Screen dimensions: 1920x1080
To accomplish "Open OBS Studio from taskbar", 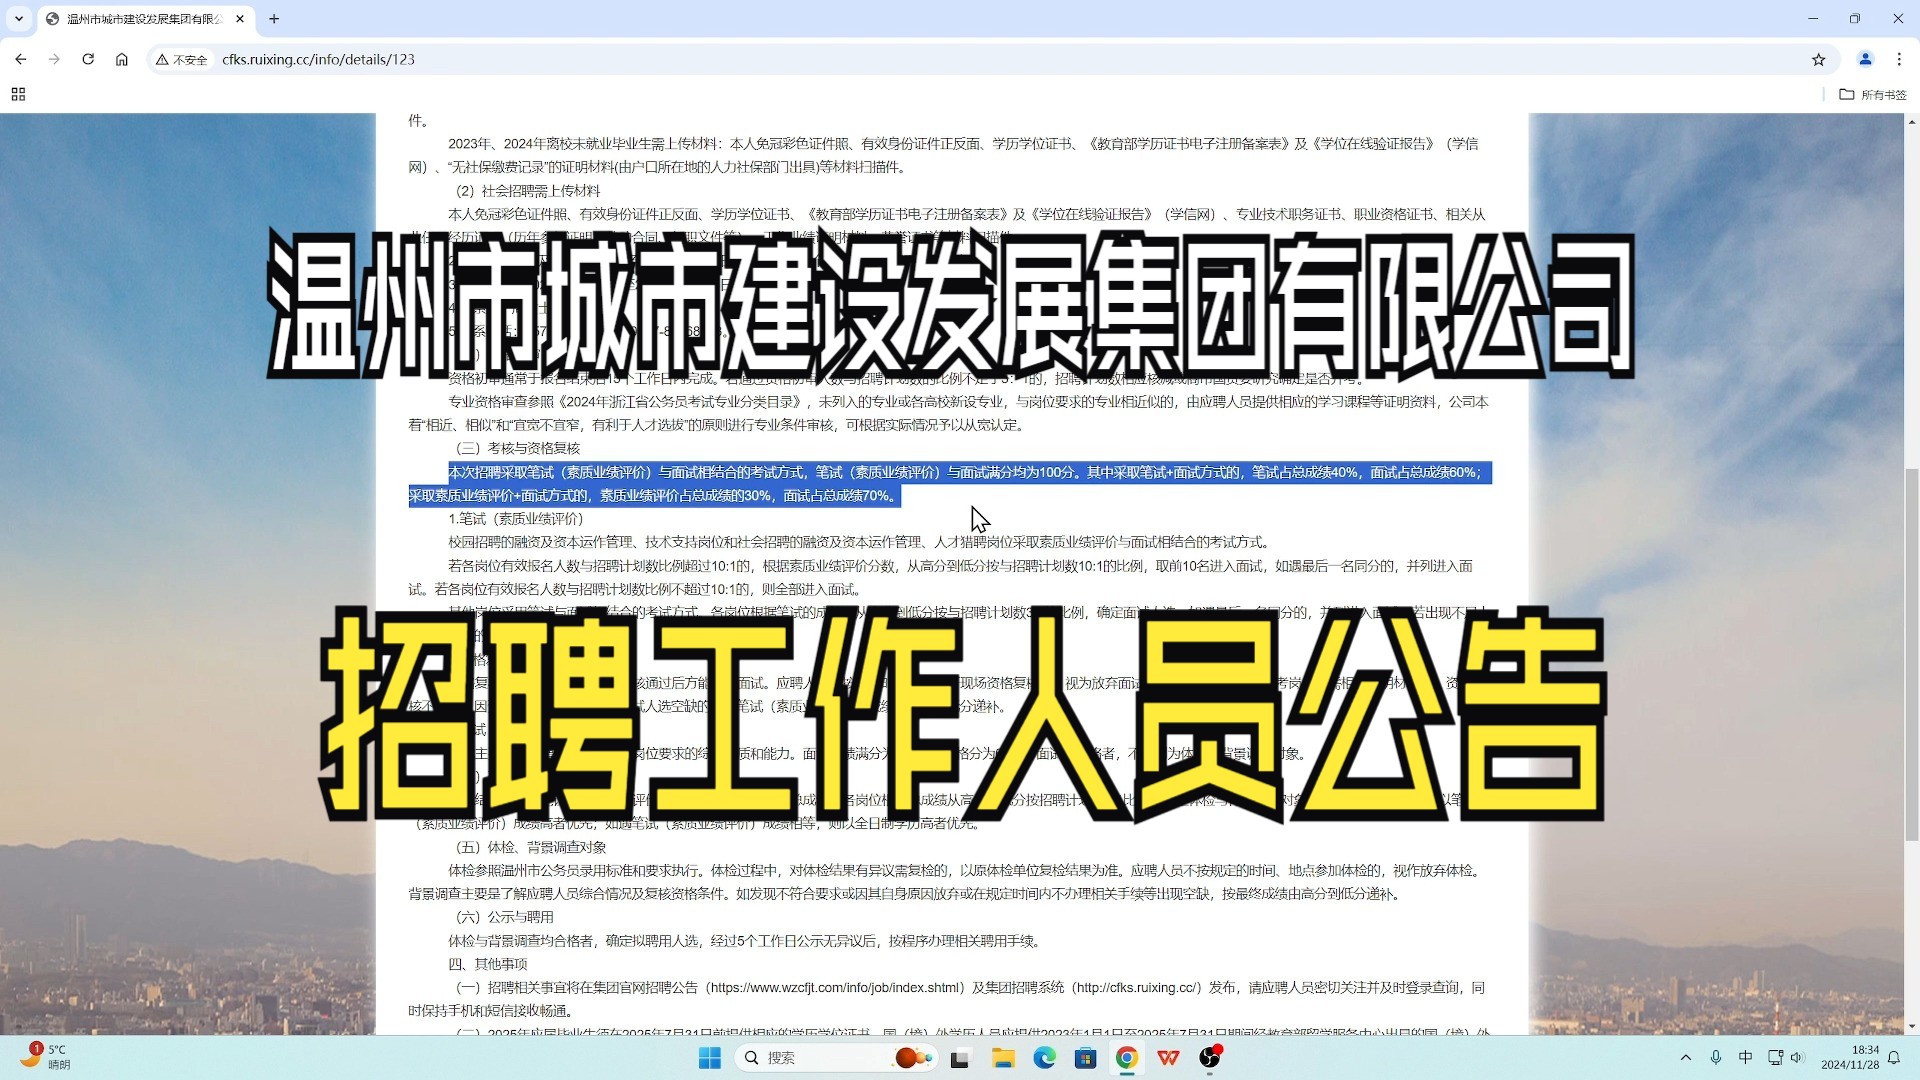I will pyautogui.click(x=1210, y=1058).
